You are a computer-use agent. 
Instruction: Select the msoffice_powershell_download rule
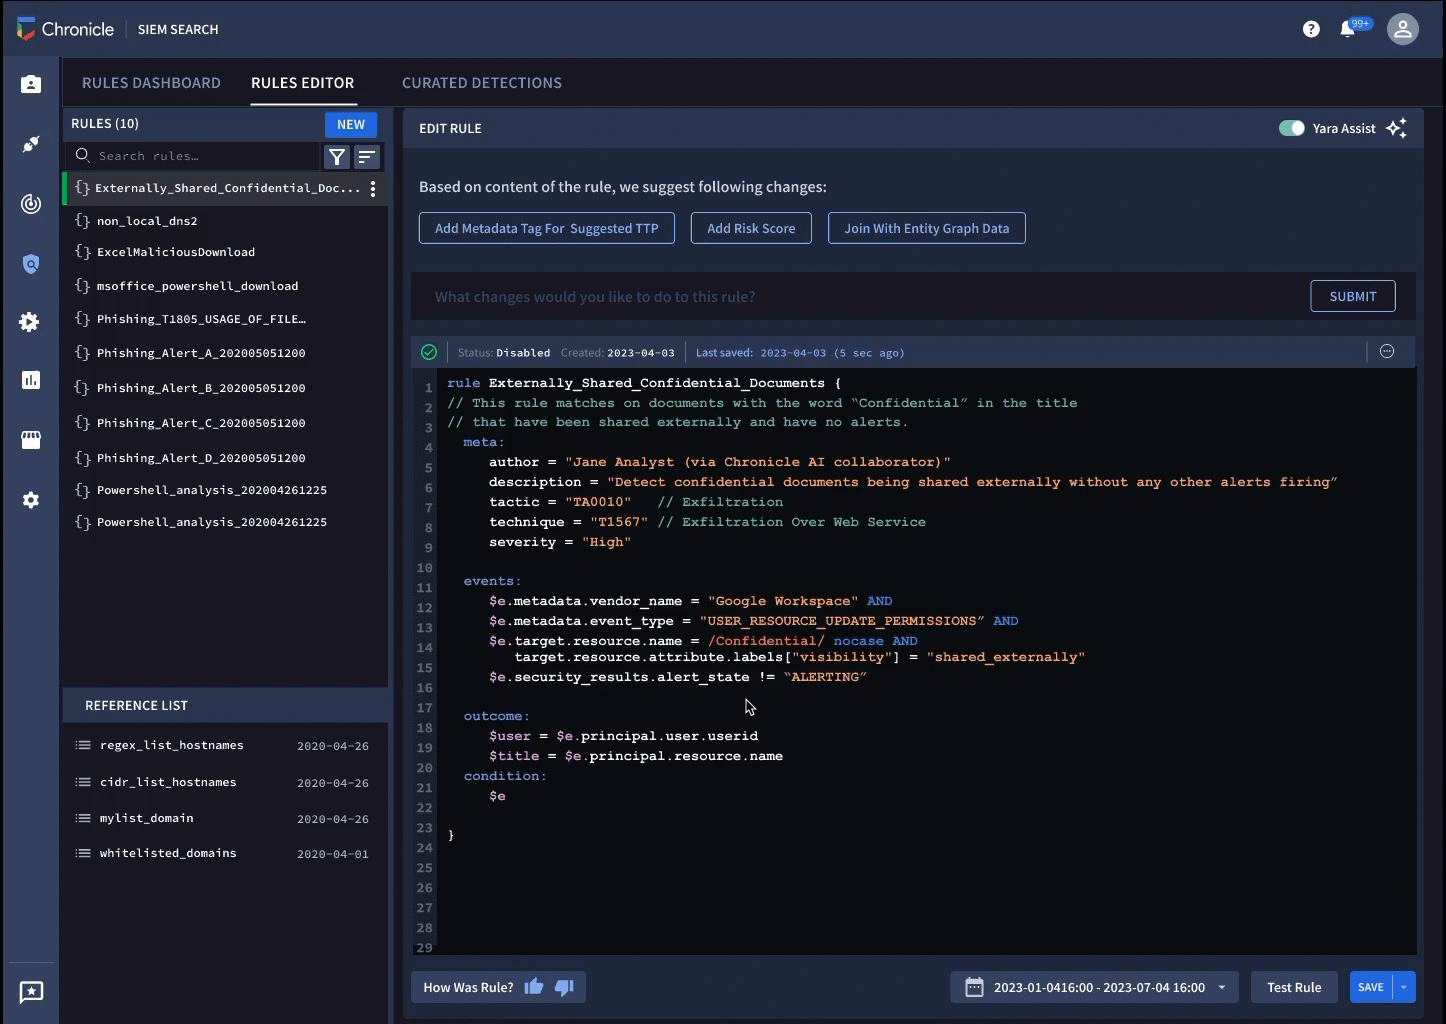[x=225, y=286]
